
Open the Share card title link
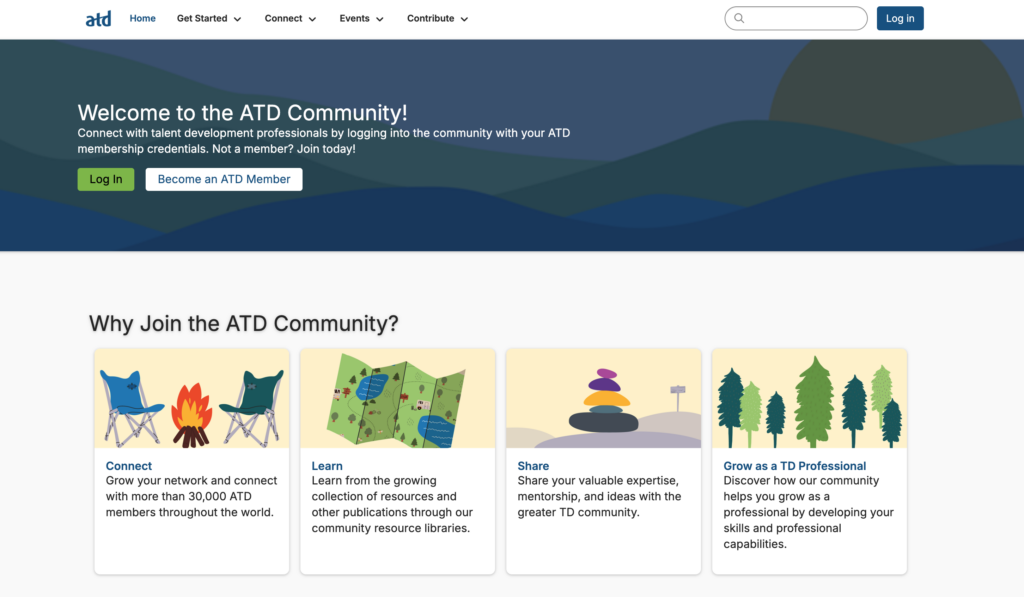(533, 466)
